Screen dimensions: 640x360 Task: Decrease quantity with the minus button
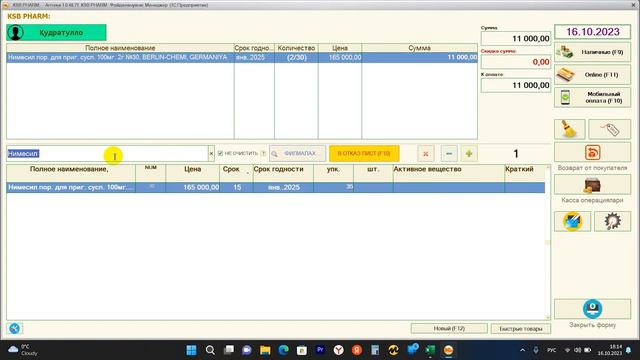coord(449,154)
